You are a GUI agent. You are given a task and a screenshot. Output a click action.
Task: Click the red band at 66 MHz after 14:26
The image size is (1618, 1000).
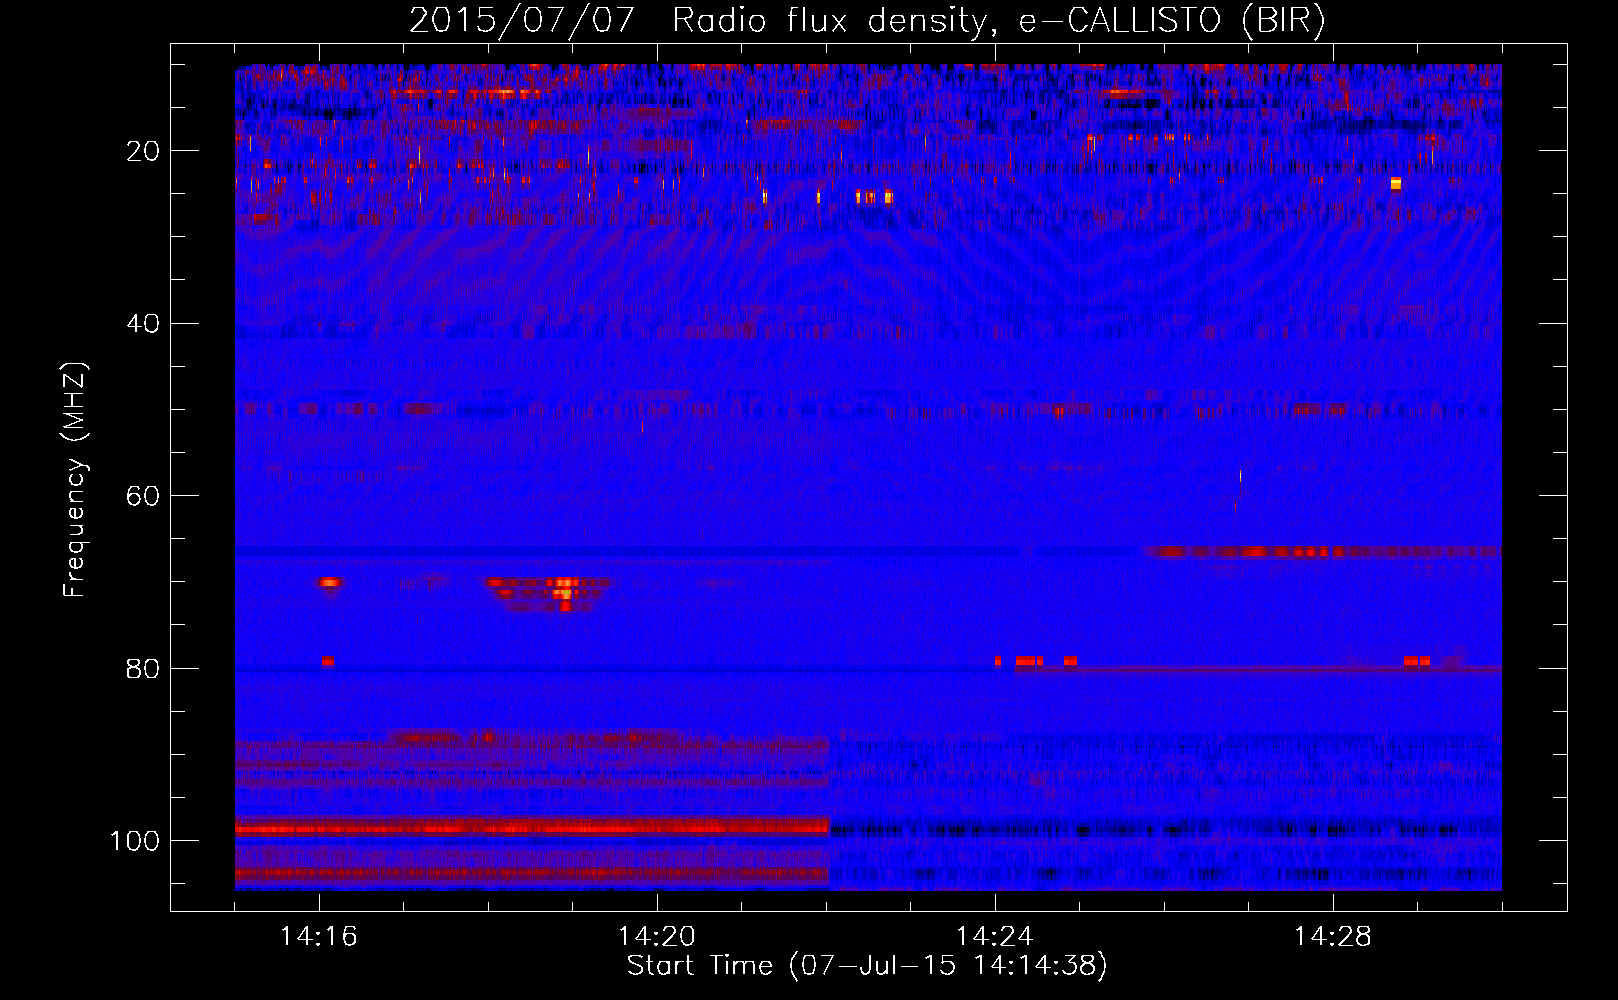[x=1322, y=551]
